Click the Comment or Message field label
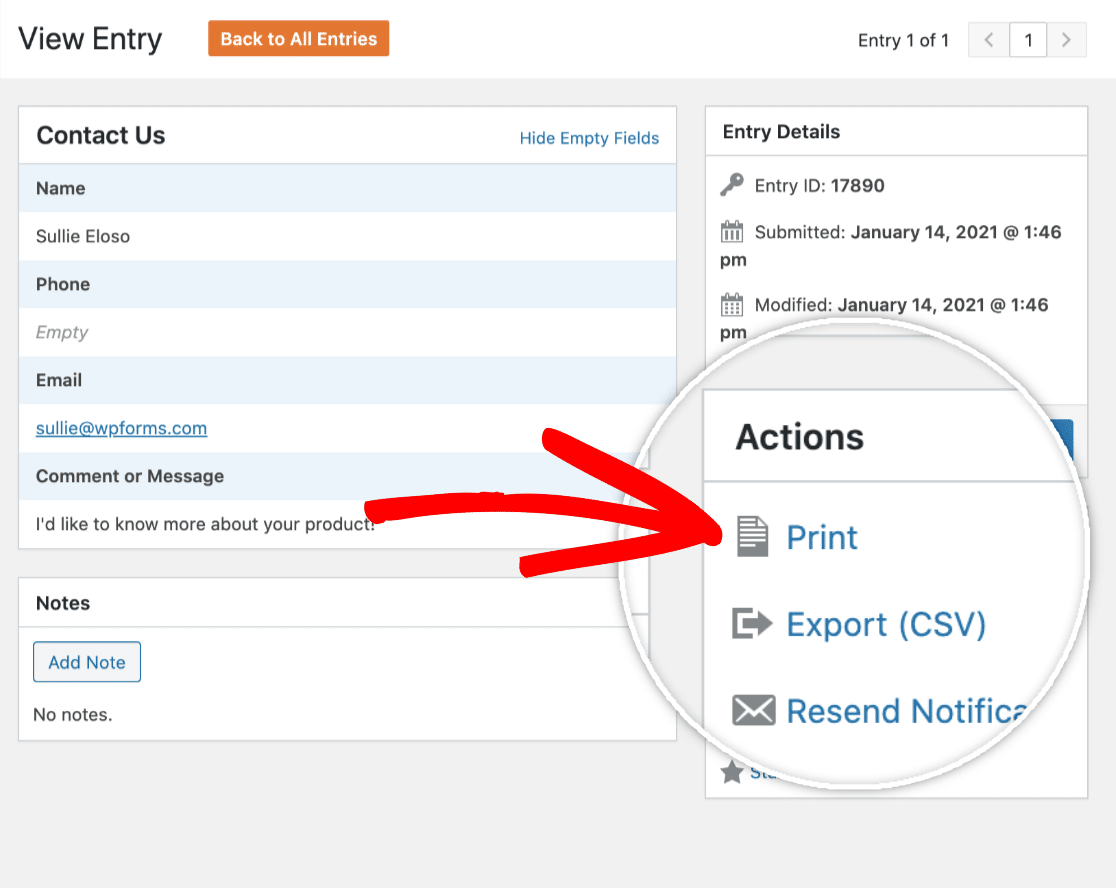1116x888 pixels. (130, 476)
